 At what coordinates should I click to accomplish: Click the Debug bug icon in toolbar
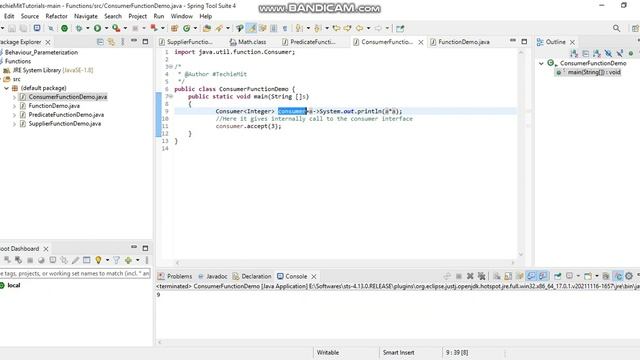pos(79,28)
